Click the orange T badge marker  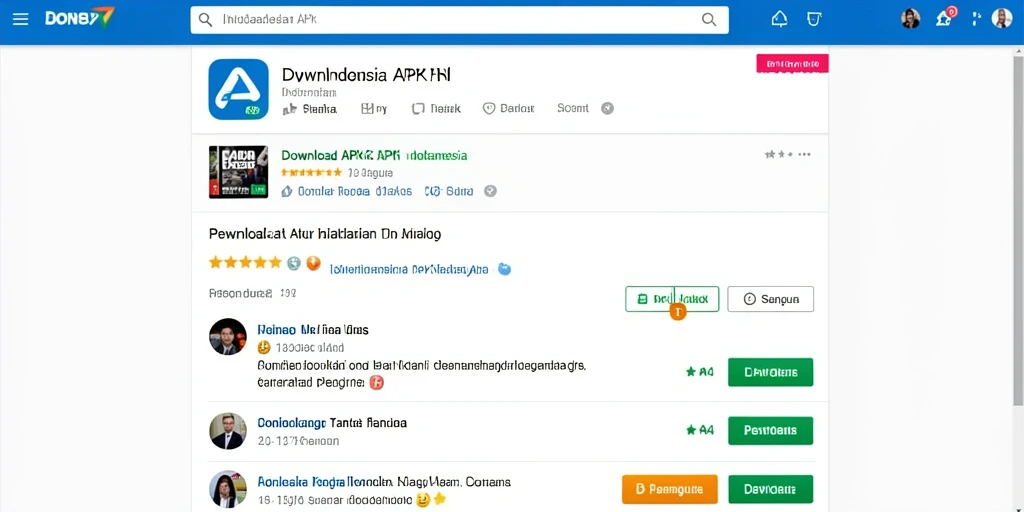click(x=678, y=313)
